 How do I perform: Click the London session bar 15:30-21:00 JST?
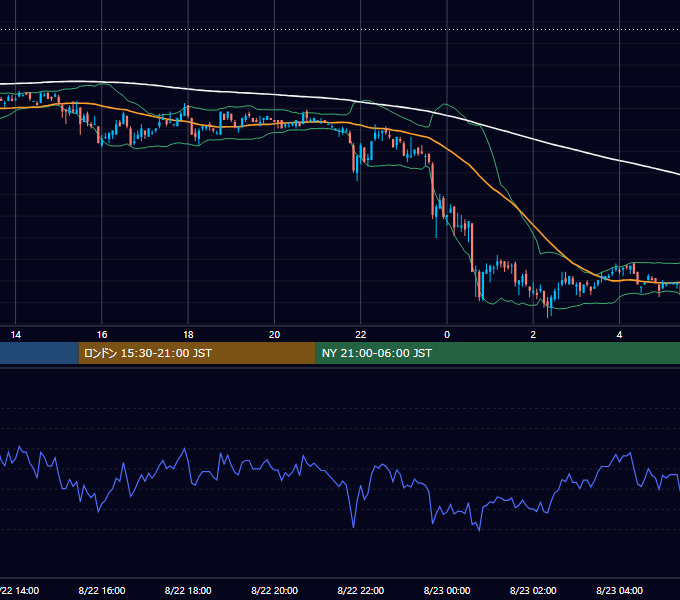(x=197, y=353)
